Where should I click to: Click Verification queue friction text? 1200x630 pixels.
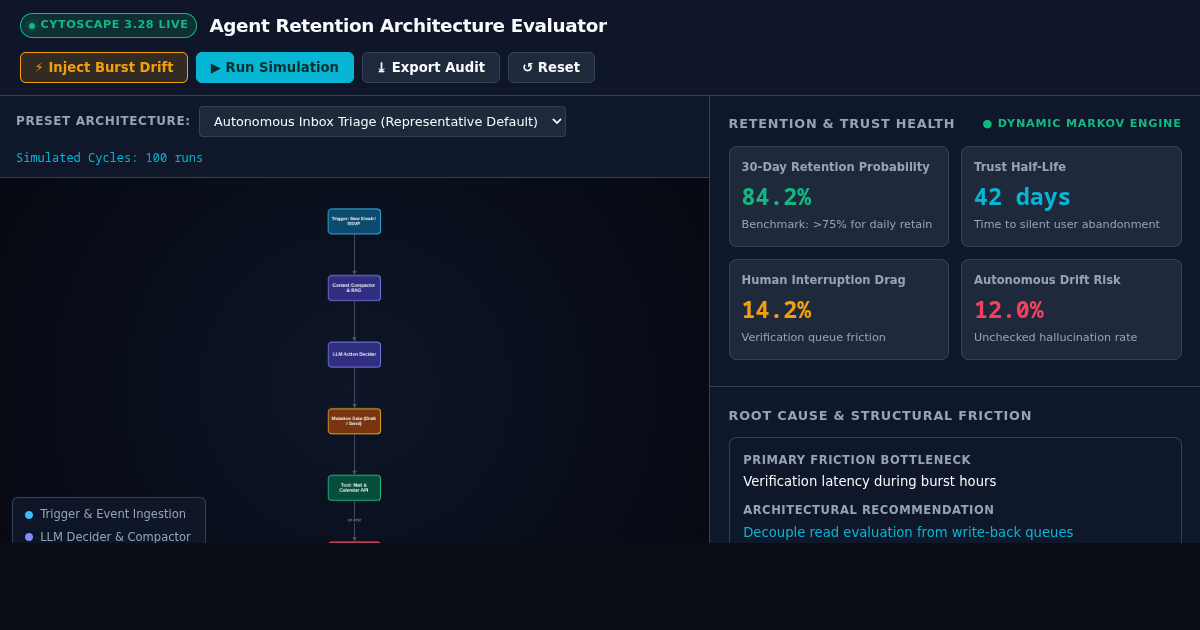[x=814, y=338]
